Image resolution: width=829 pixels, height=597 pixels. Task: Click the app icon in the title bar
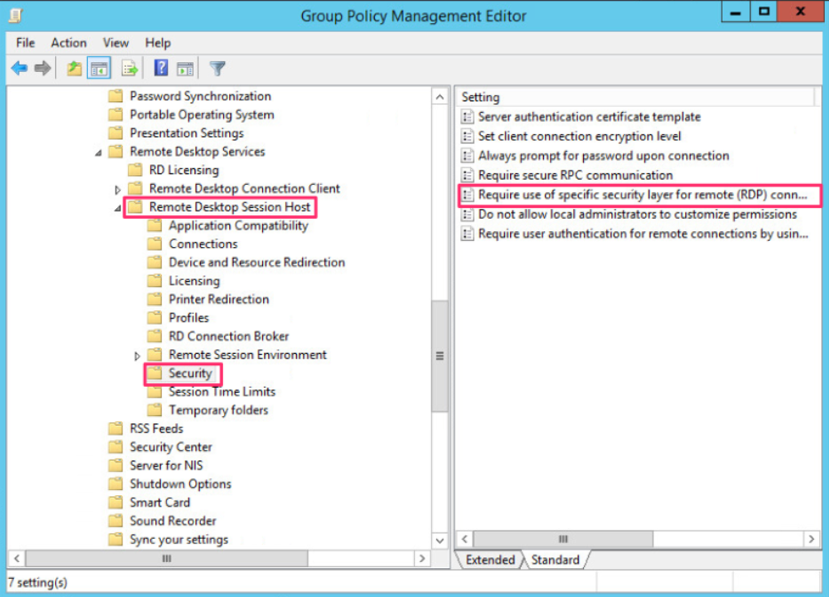pyautogui.click(x=16, y=16)
